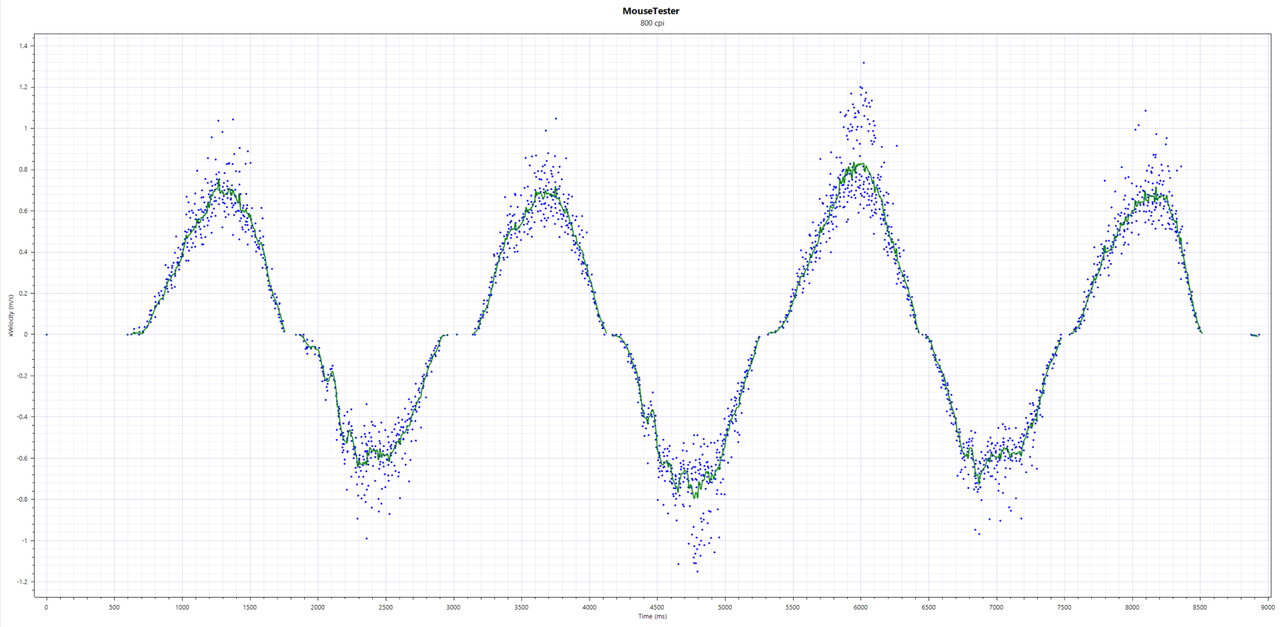Click the -1.2 y-axis tick label

point(24,582)
